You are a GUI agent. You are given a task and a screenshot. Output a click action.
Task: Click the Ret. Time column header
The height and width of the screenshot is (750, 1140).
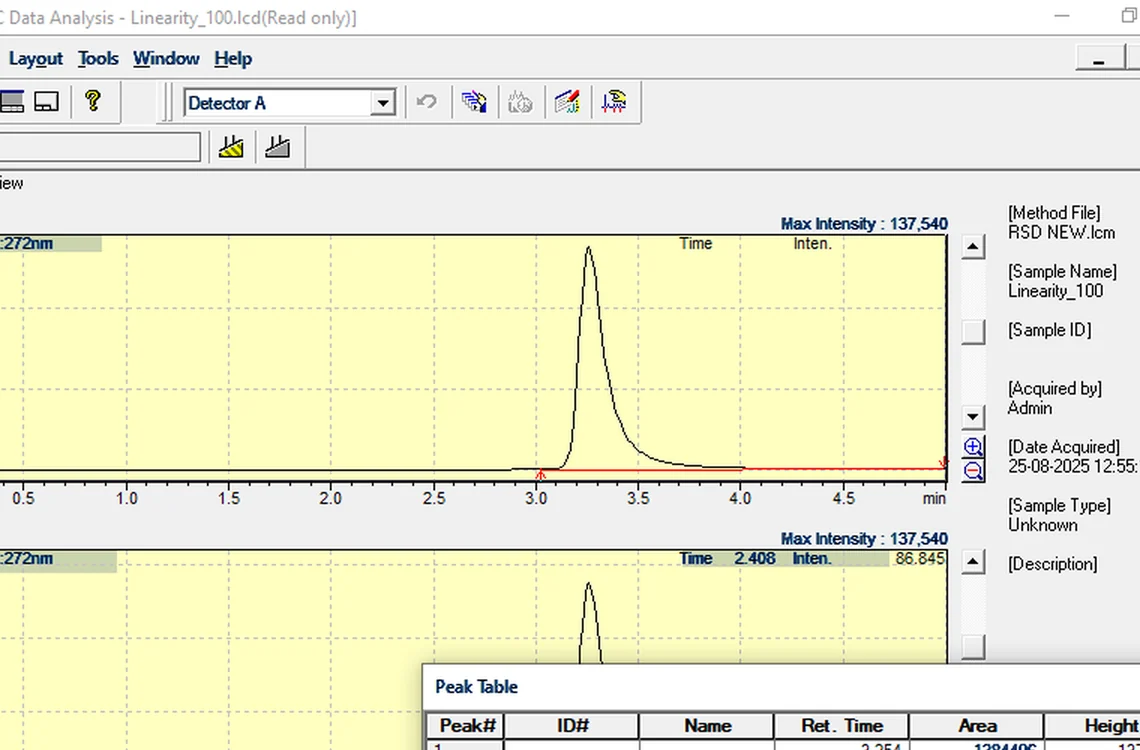[842, 725]
